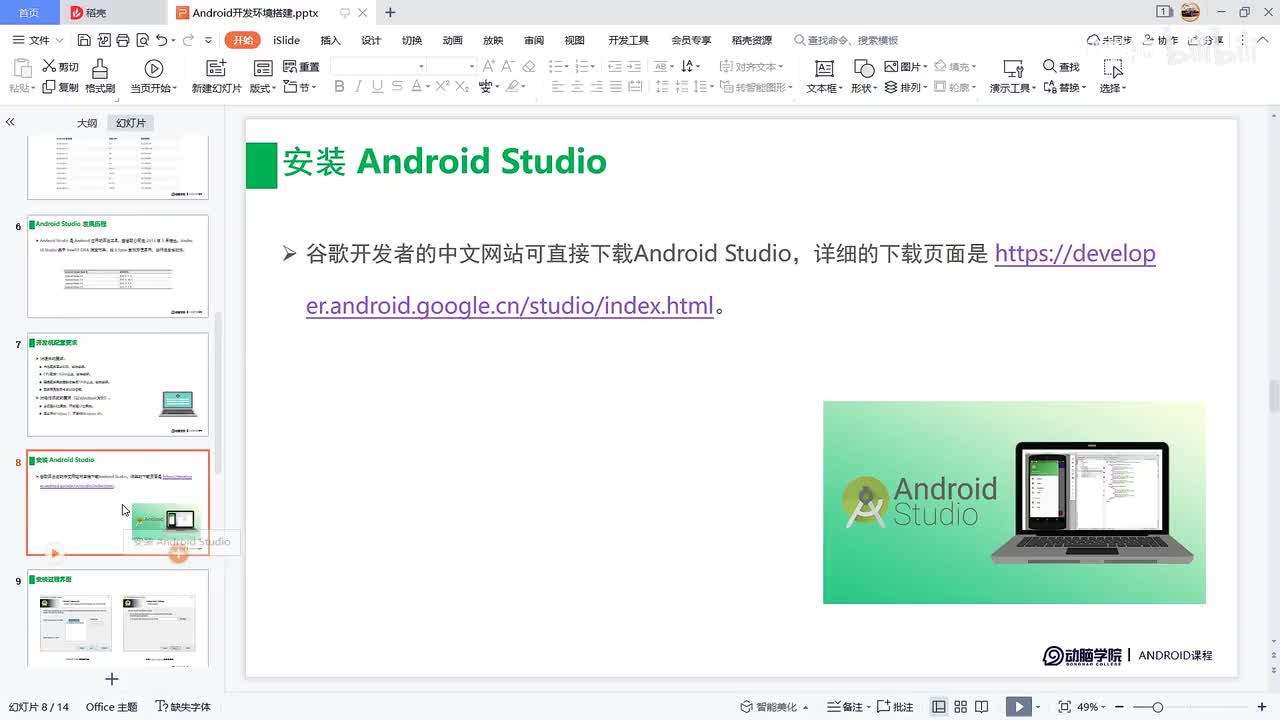Switch to the Review (审阅) tab

click(x=534, y=40)
